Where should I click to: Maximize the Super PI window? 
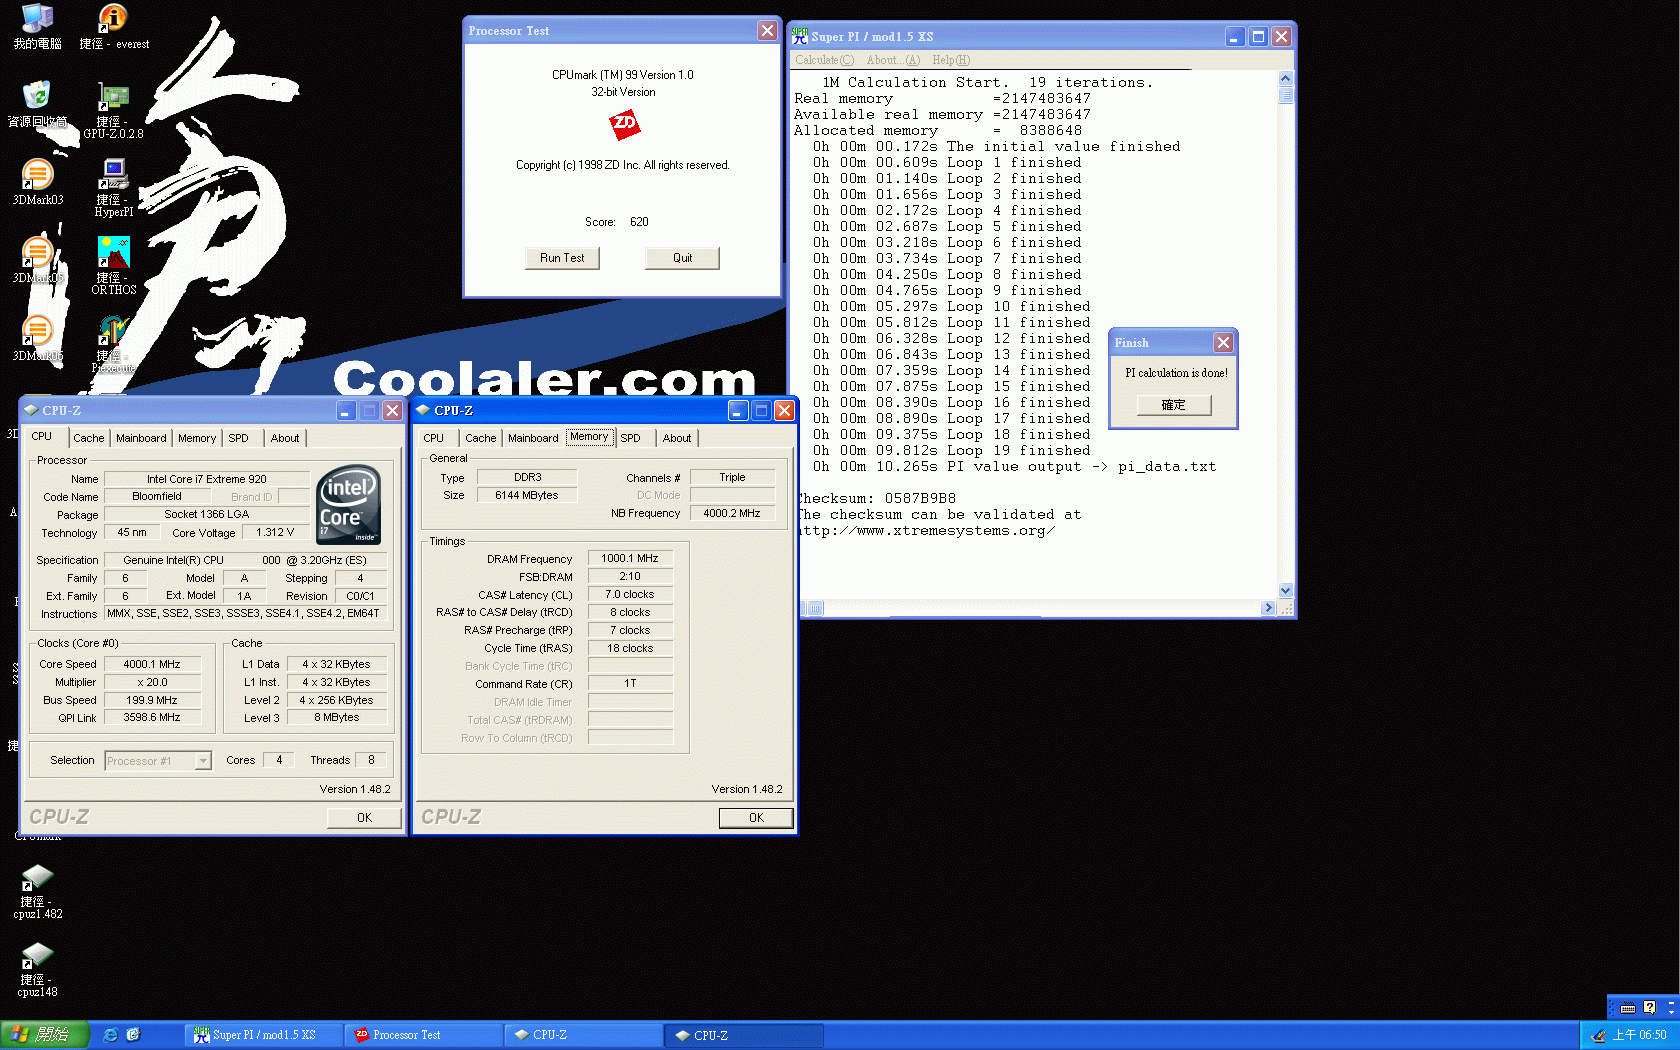point(1258,37)
